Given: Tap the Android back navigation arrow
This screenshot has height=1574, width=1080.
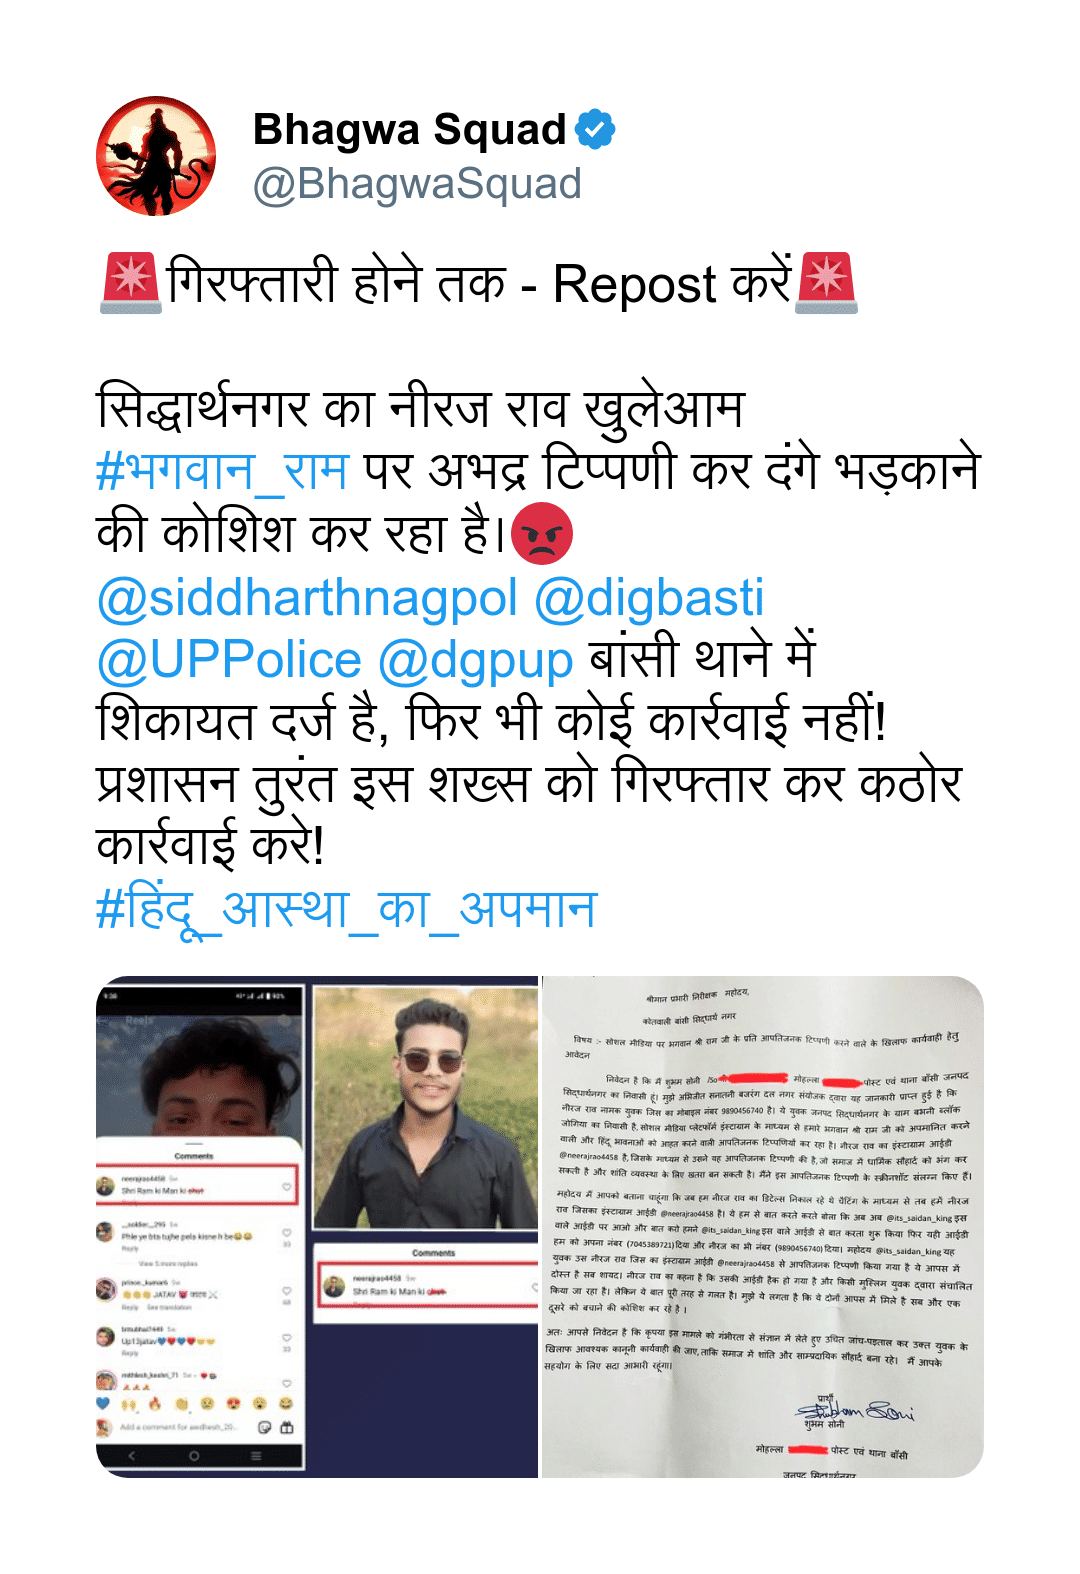Looking at the screenshot, I should (132, 1455).
